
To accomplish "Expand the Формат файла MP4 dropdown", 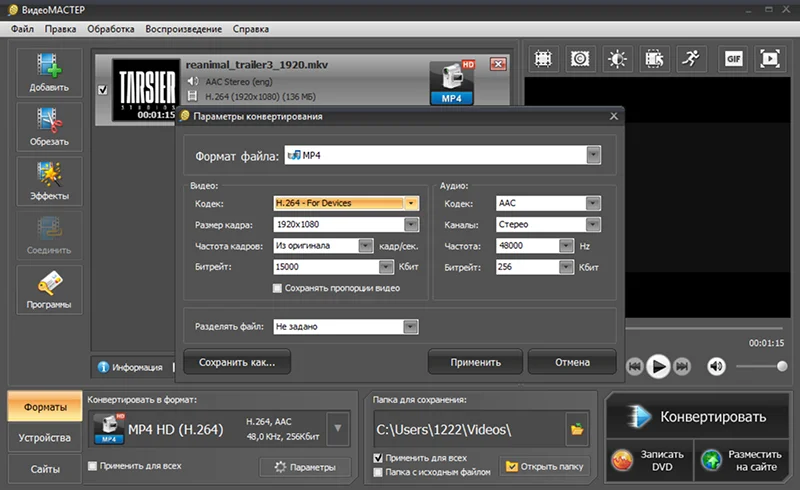I will pos(593,155).
